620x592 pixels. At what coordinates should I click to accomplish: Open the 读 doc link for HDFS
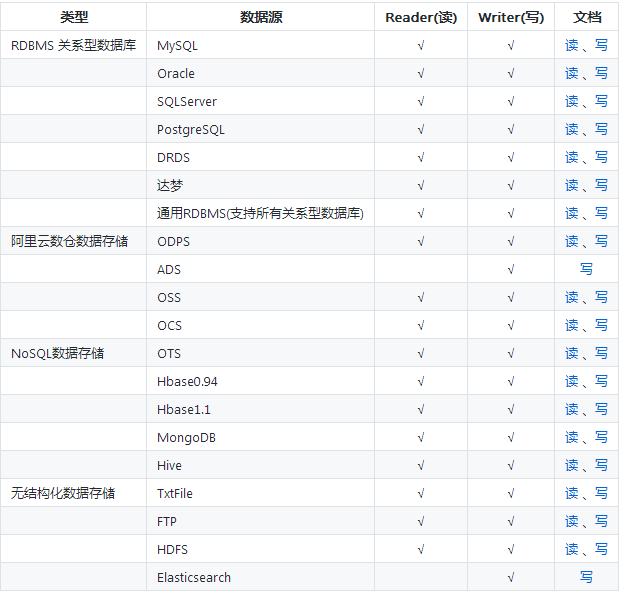[572, 549]
